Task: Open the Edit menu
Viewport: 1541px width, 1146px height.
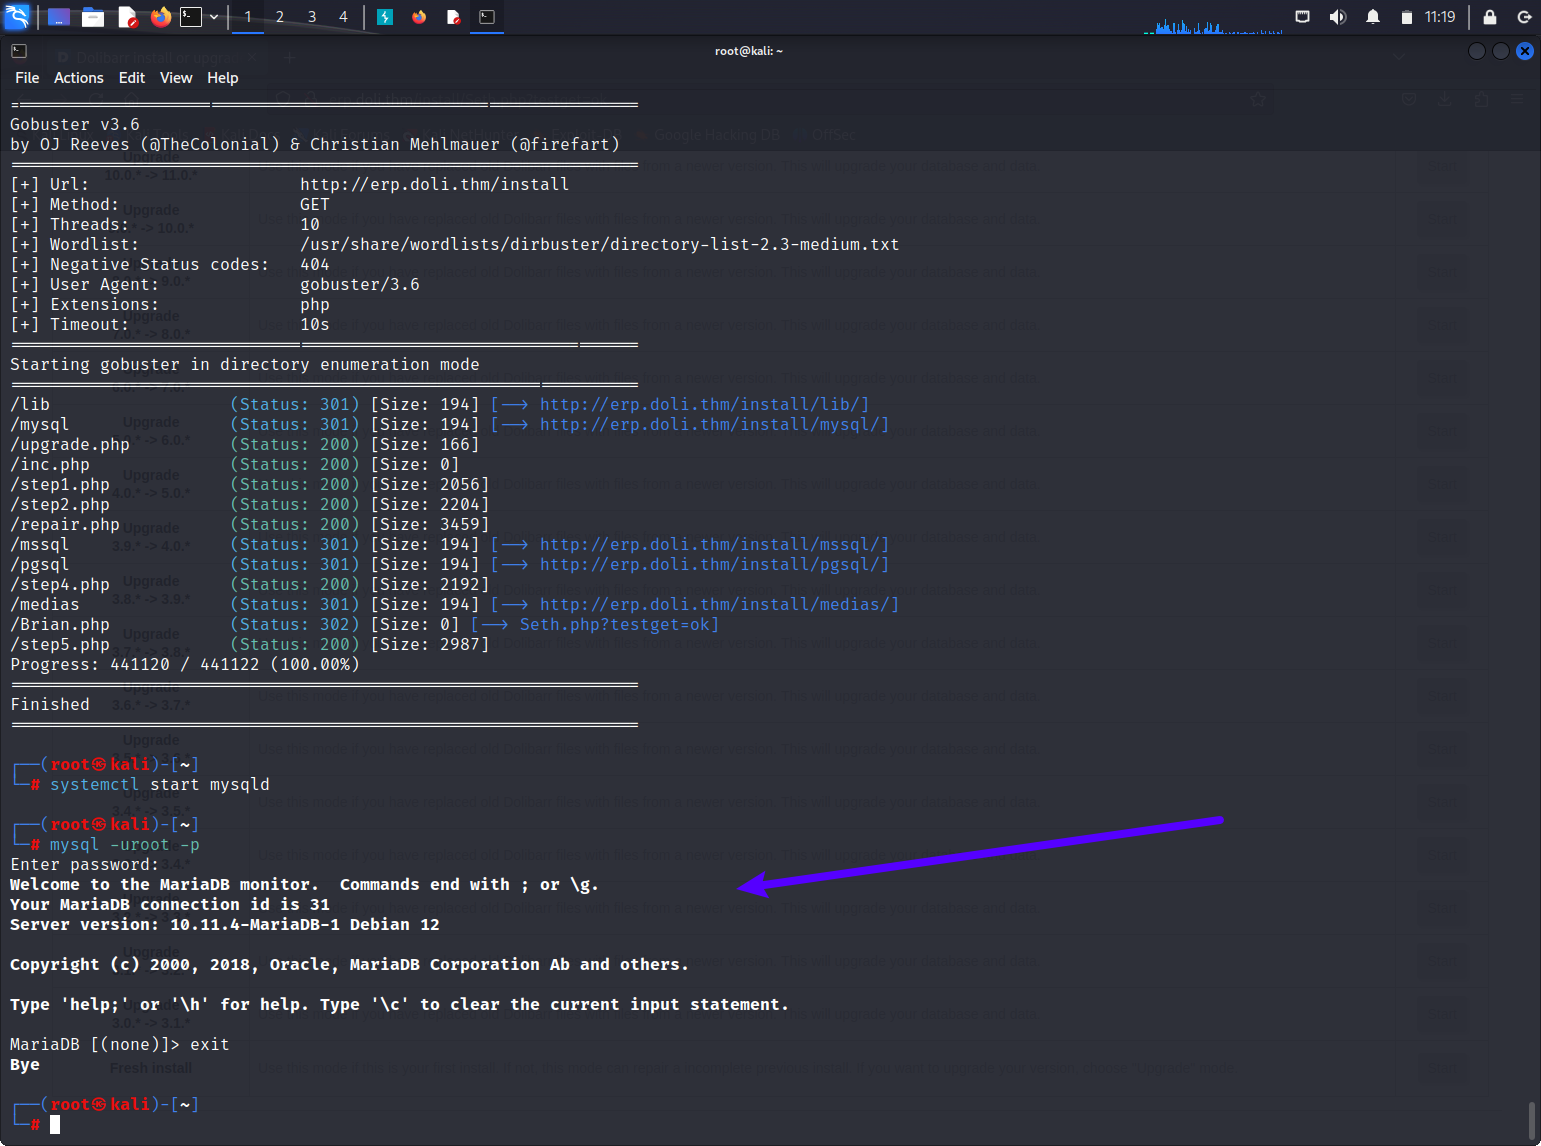Action: 132,78
